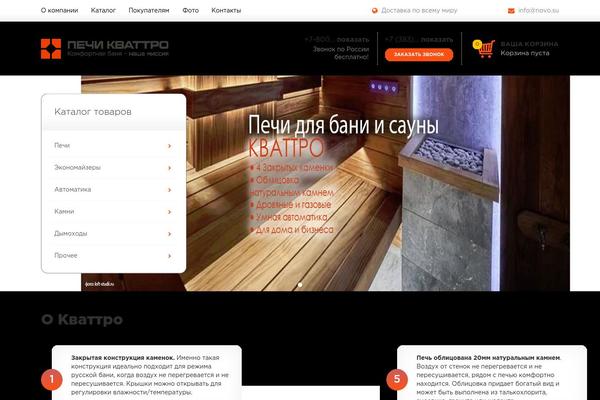
Task: Go to Фото page
Action: click(x=191, y=10)
